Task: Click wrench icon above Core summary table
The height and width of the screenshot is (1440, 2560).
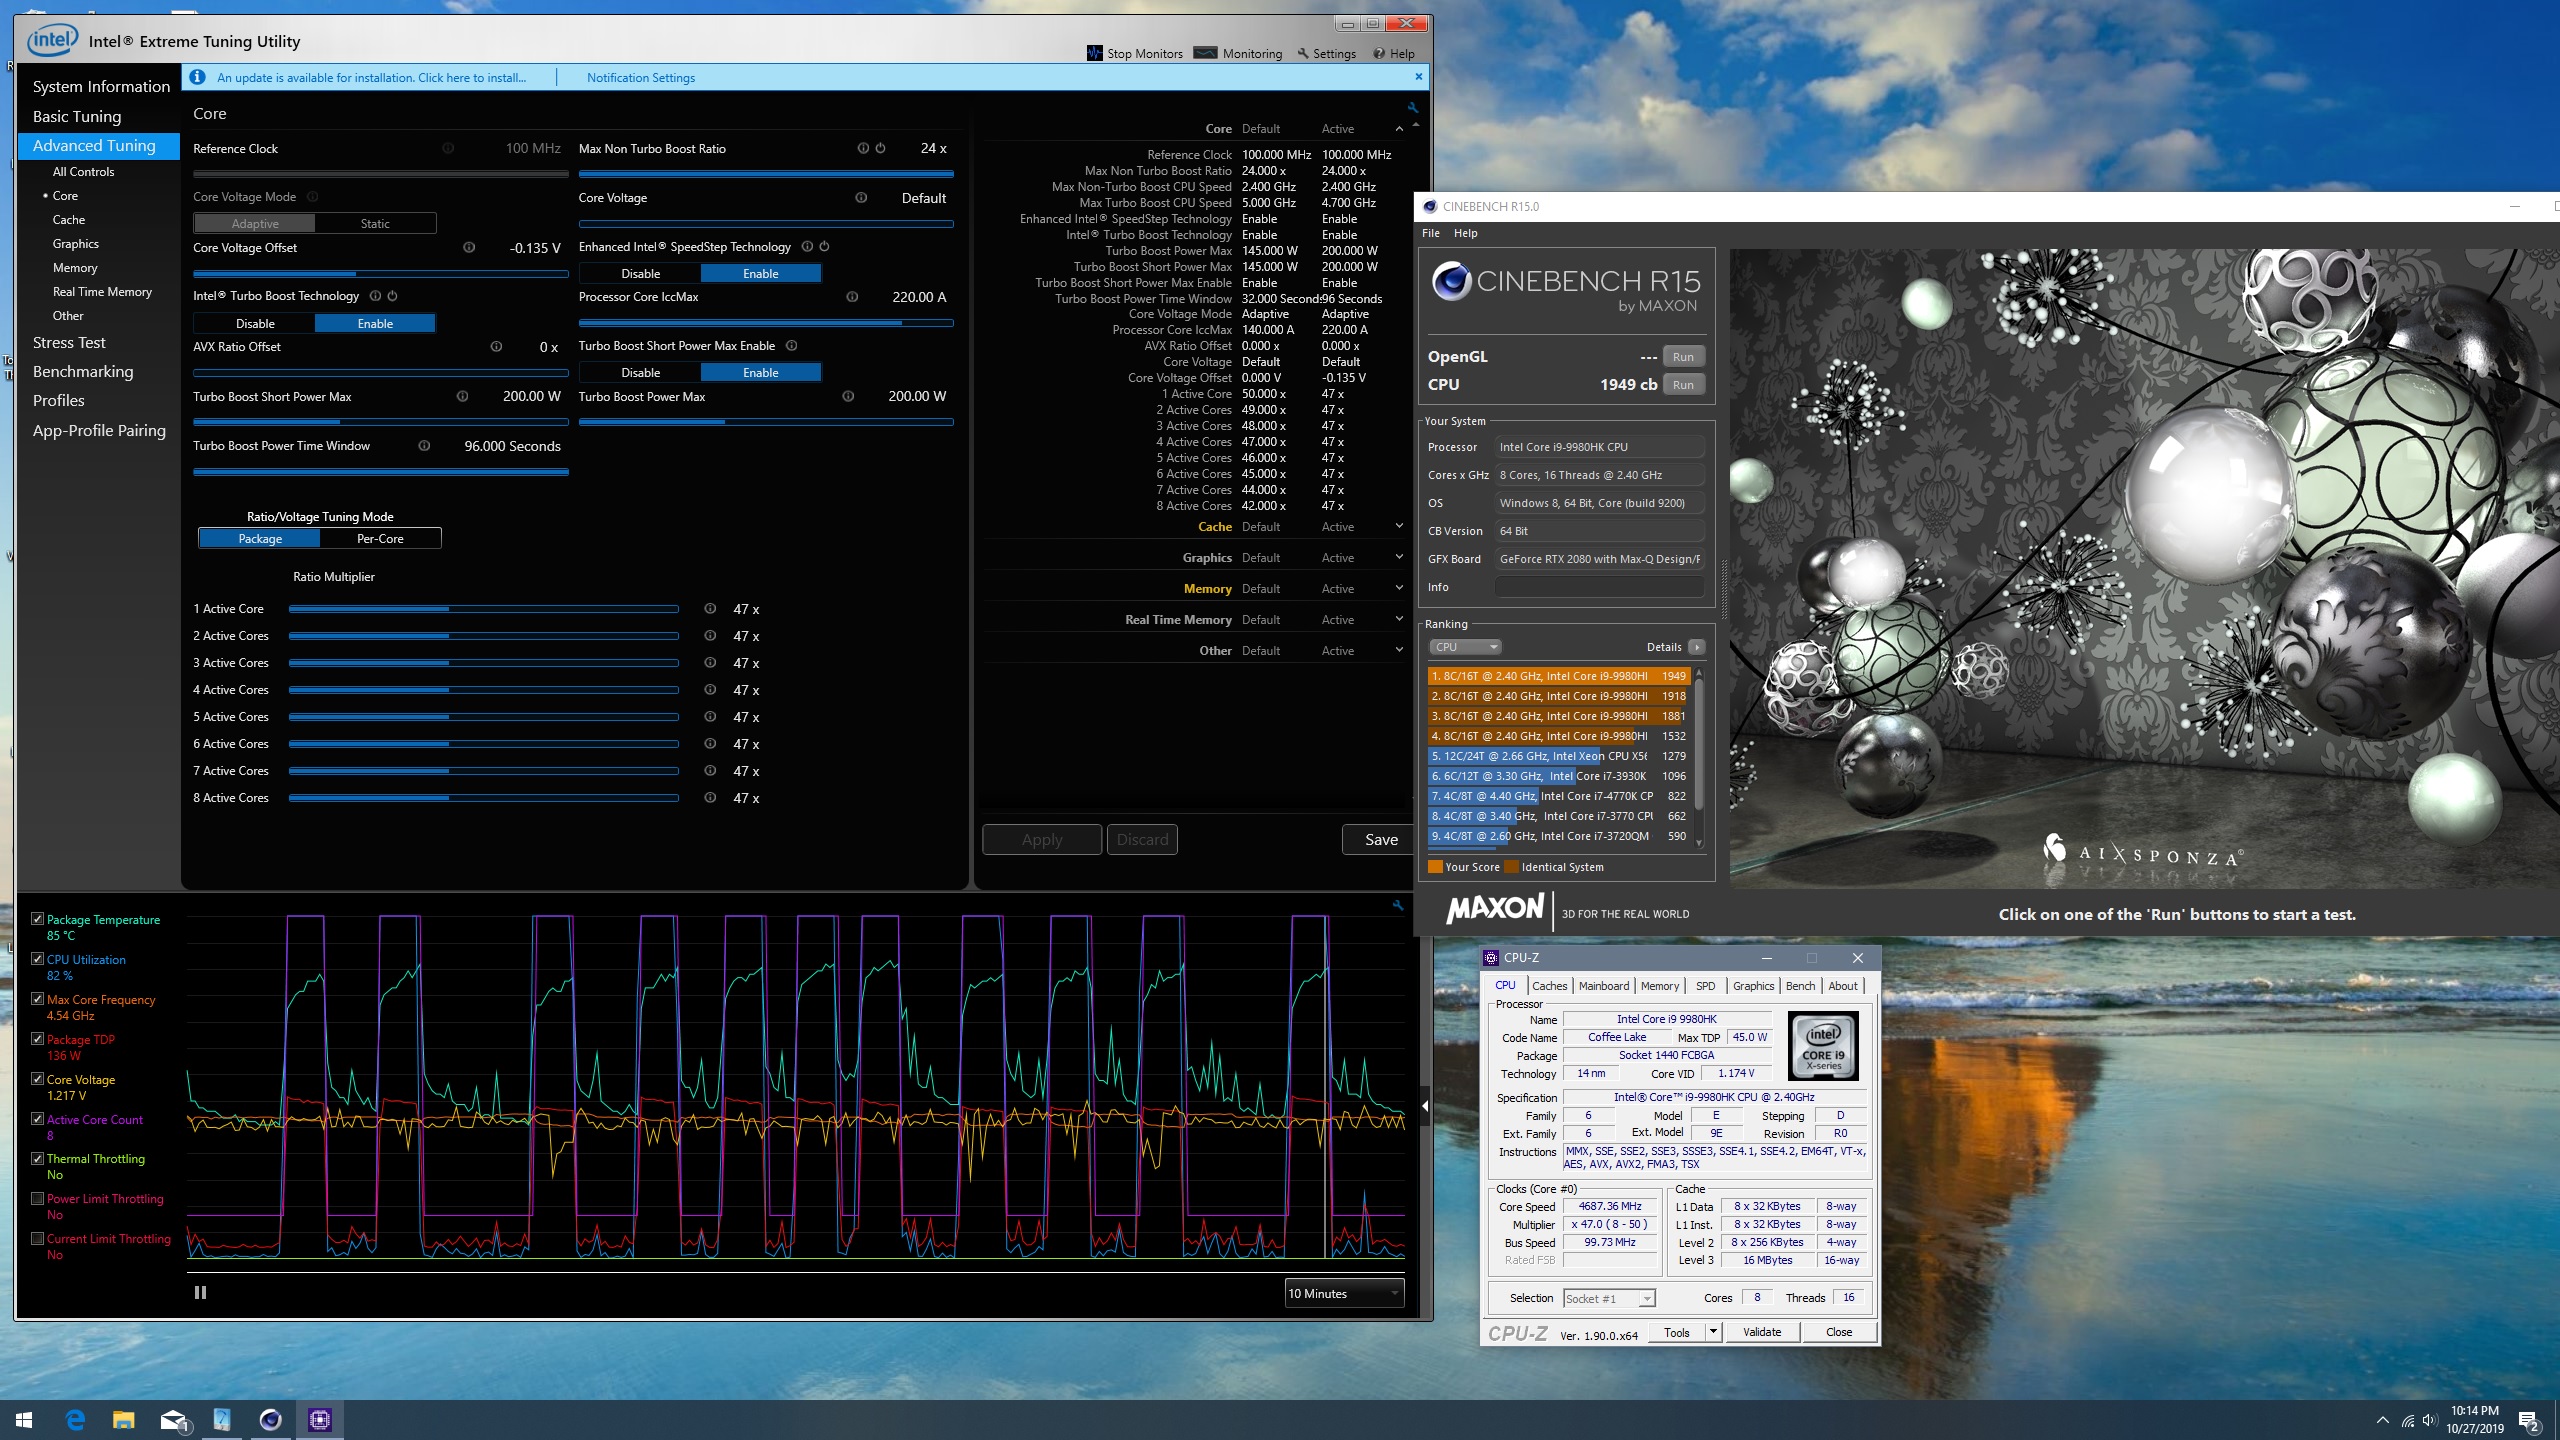Action: point(1412,107)
